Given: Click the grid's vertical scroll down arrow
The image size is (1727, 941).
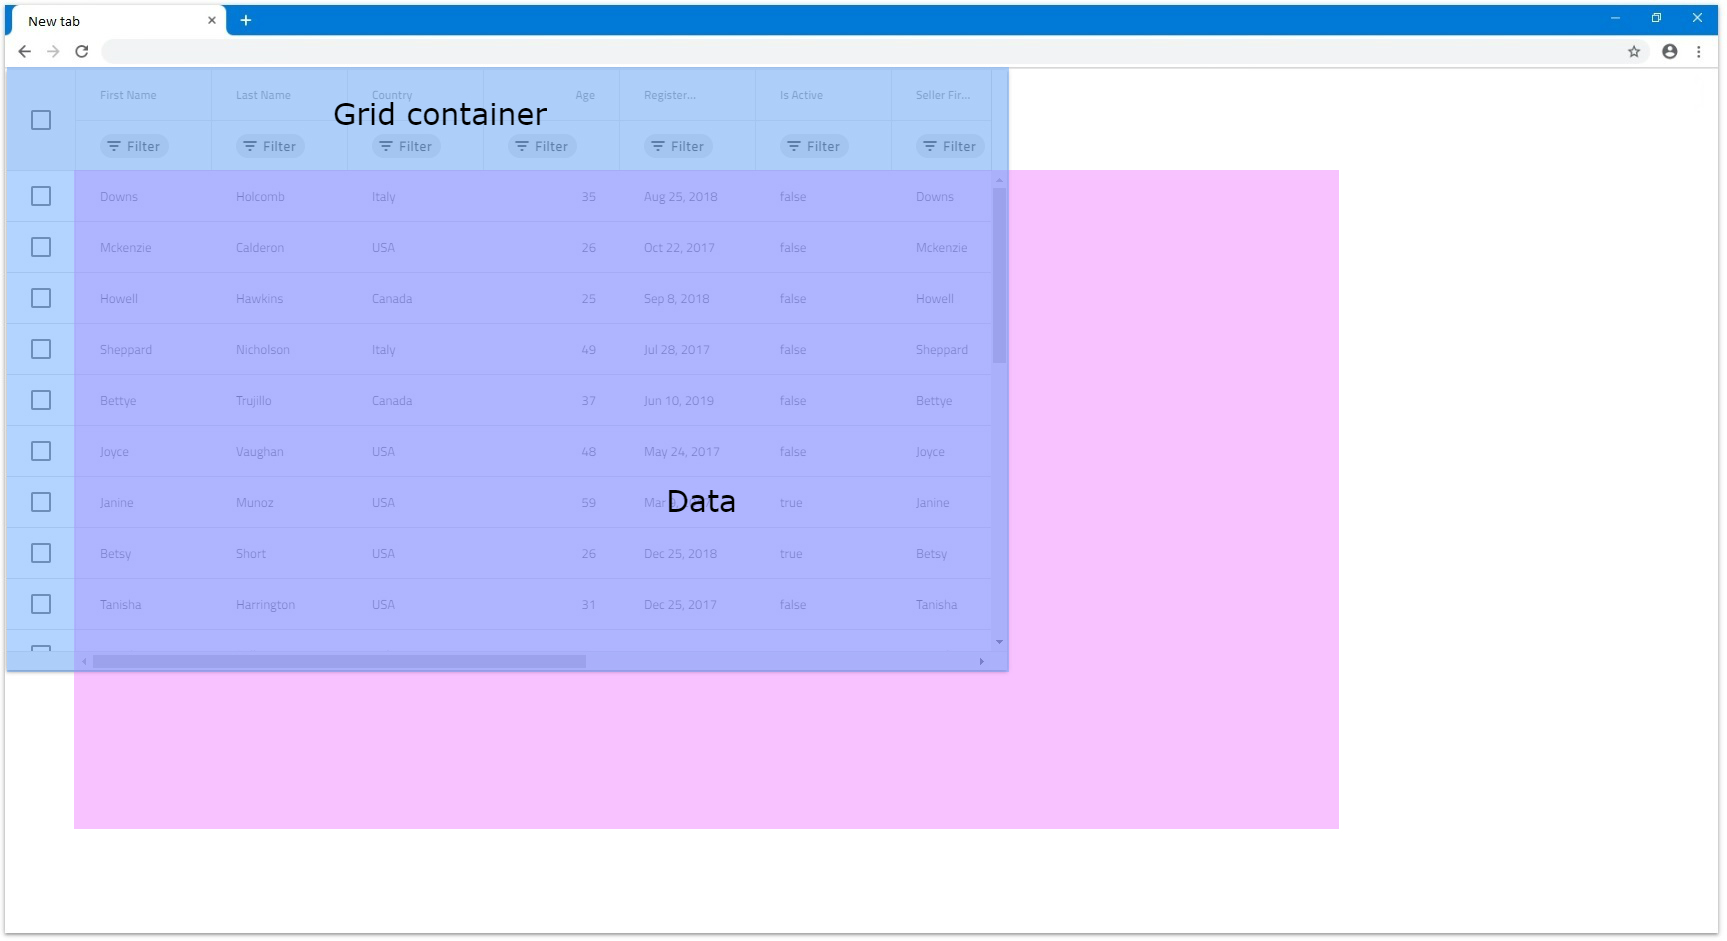Looking at the screenshot, I should click(x=999, y=642).
